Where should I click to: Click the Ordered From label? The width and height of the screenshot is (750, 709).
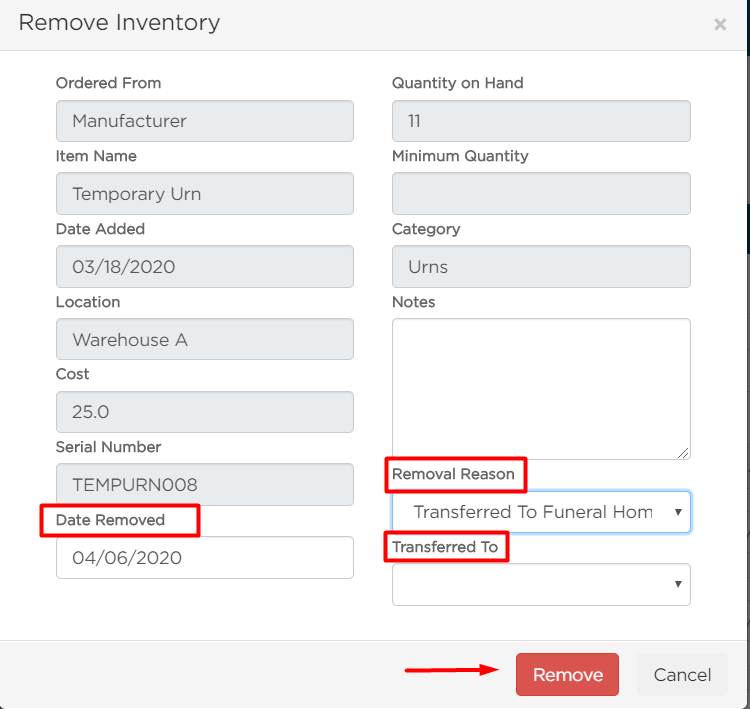[x=108, y=83]
